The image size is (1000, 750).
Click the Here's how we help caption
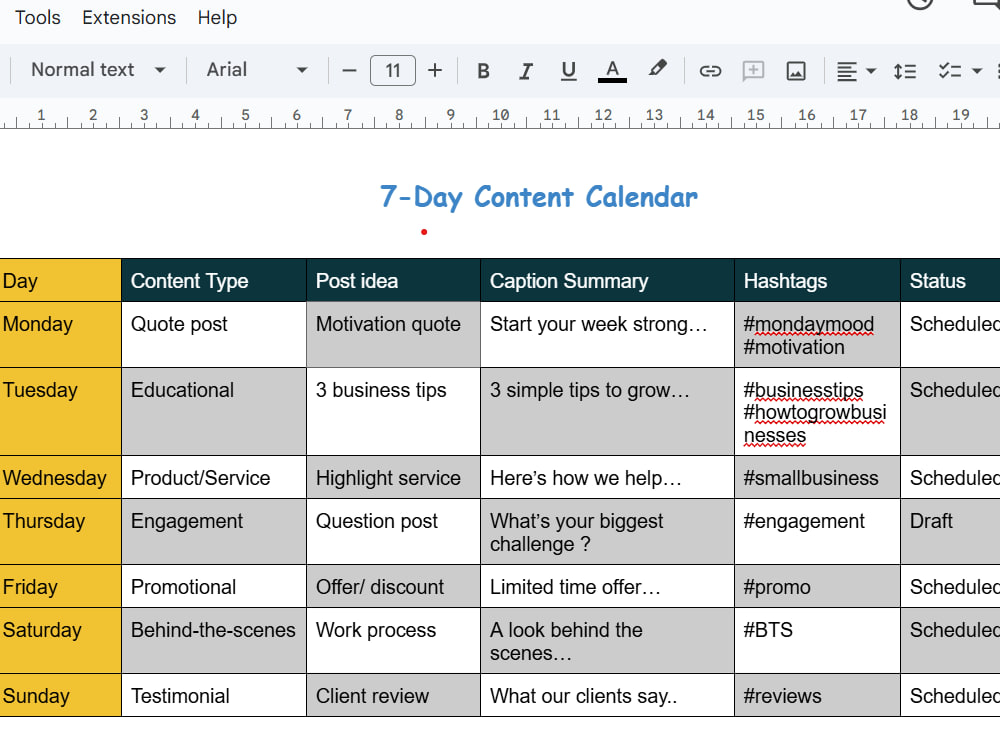[585, 478]
